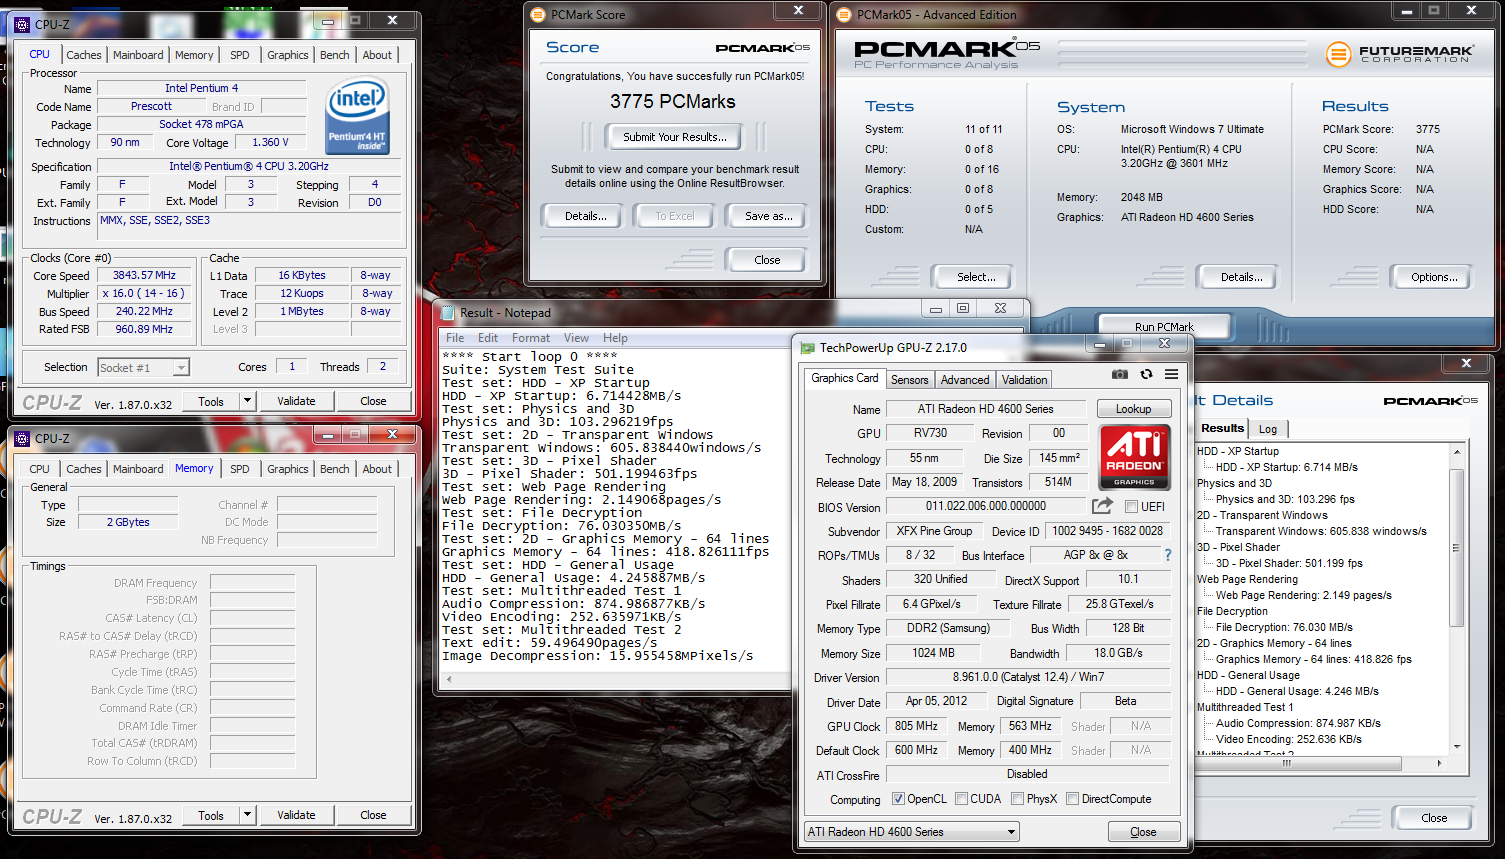1505x859 pixels.
Task: Click the Multiplier x 16.0 value field
Action: coord(144,293)
